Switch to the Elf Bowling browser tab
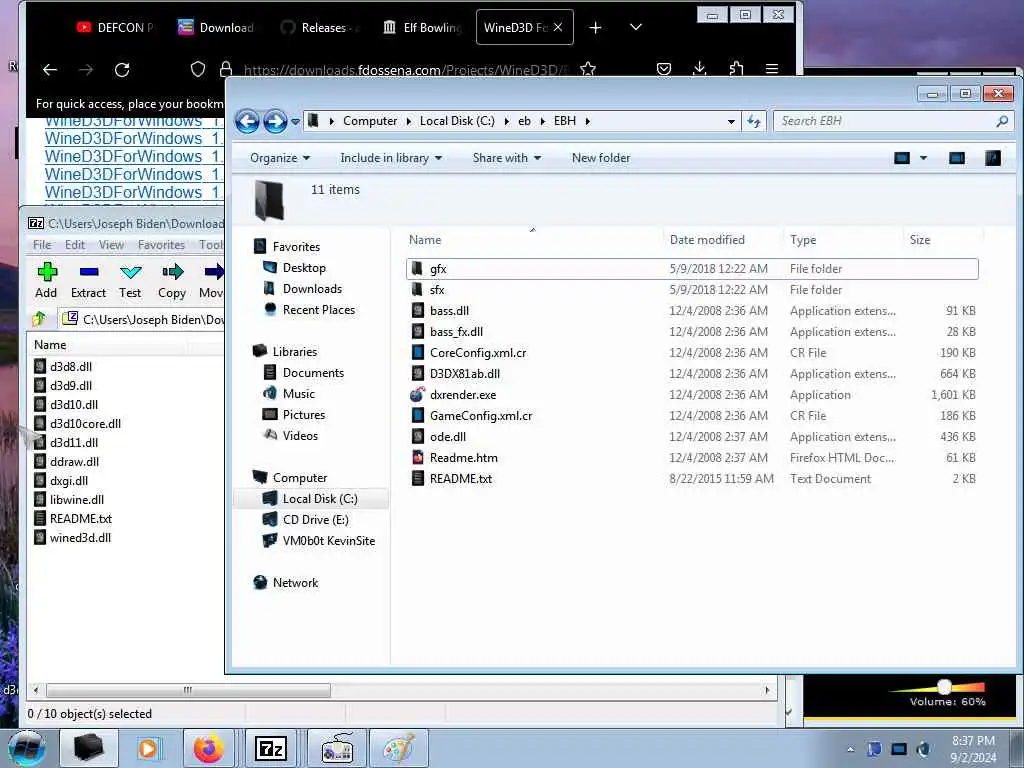 point(422,27)
